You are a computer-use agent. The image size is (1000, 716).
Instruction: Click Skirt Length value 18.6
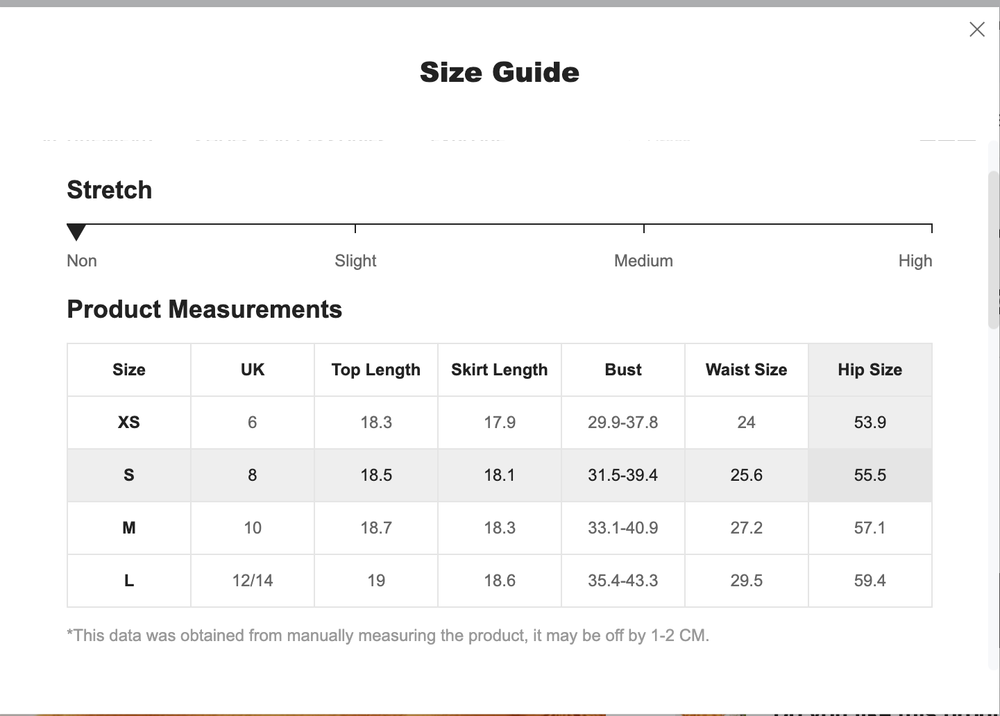(499, 581)
